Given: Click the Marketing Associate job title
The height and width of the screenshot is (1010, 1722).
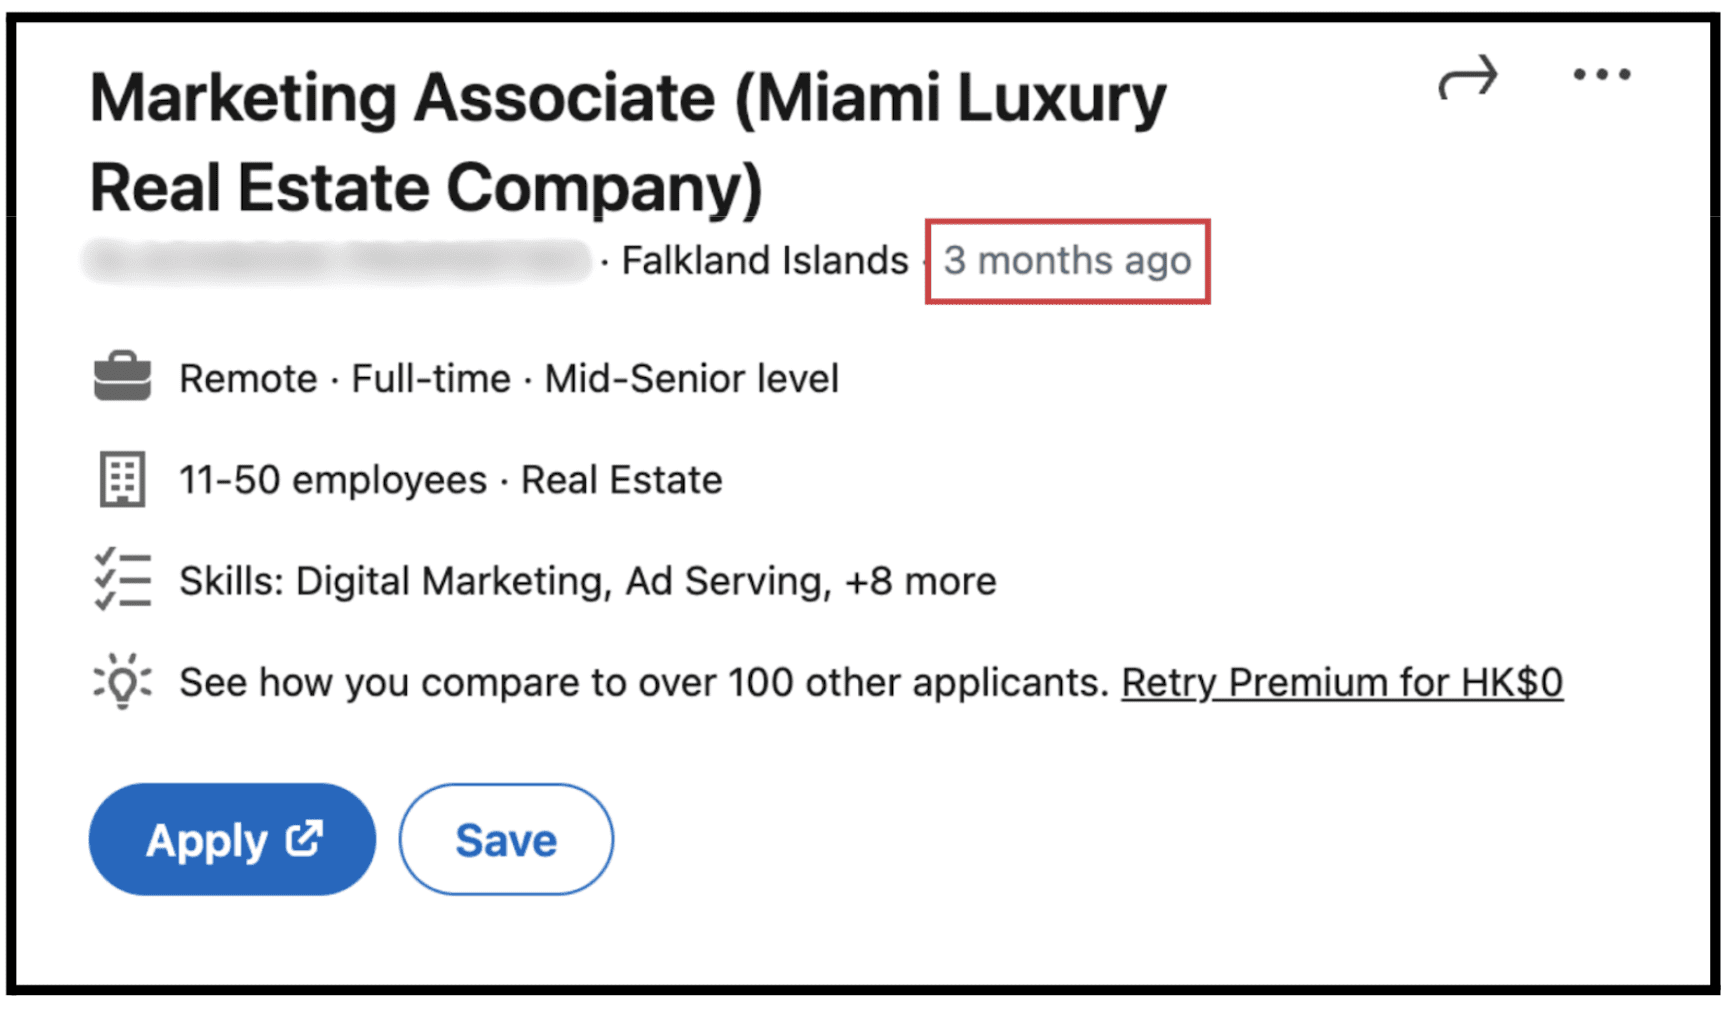Looking at the screenshot, I should [627, 142].
